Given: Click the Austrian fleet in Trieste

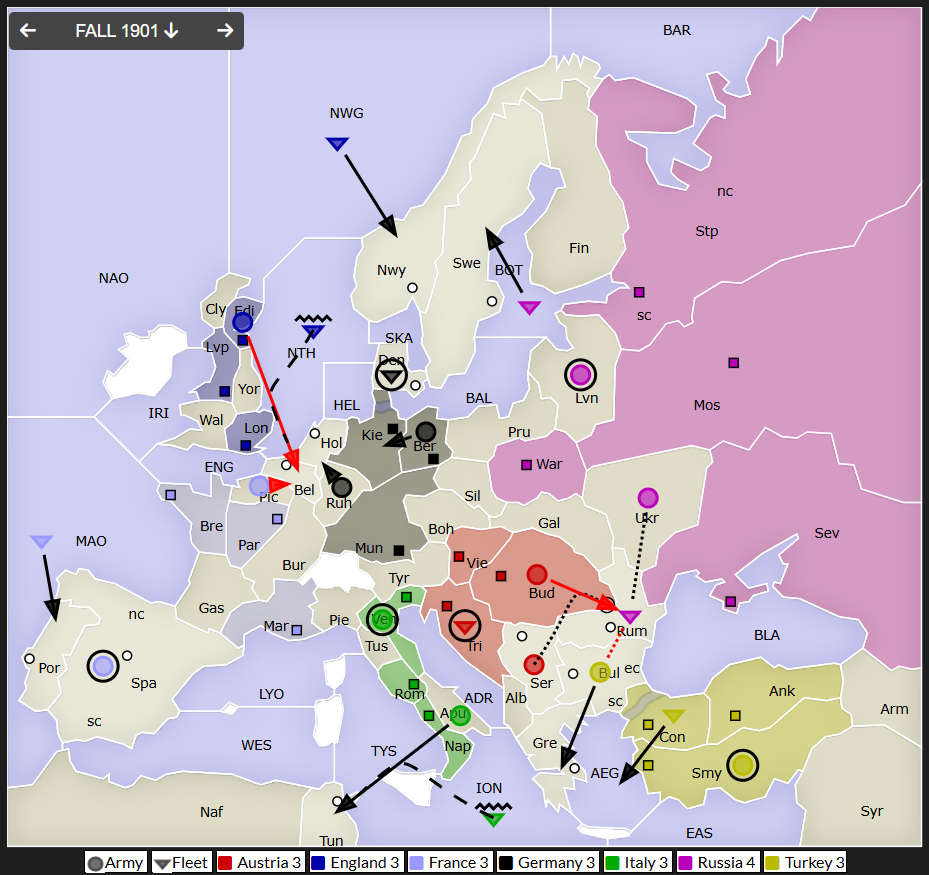Looking at the screenshot, I should (465, 627).
